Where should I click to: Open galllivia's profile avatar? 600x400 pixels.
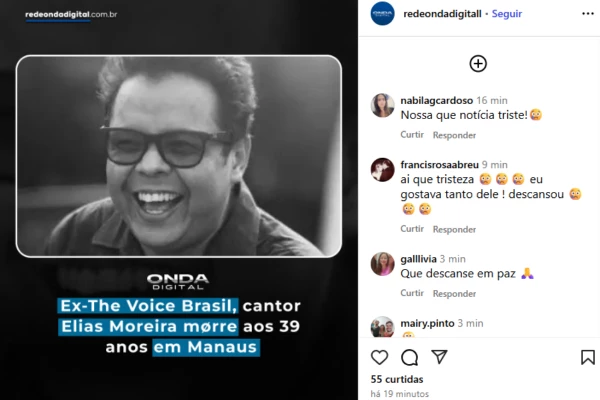point(382,264)
